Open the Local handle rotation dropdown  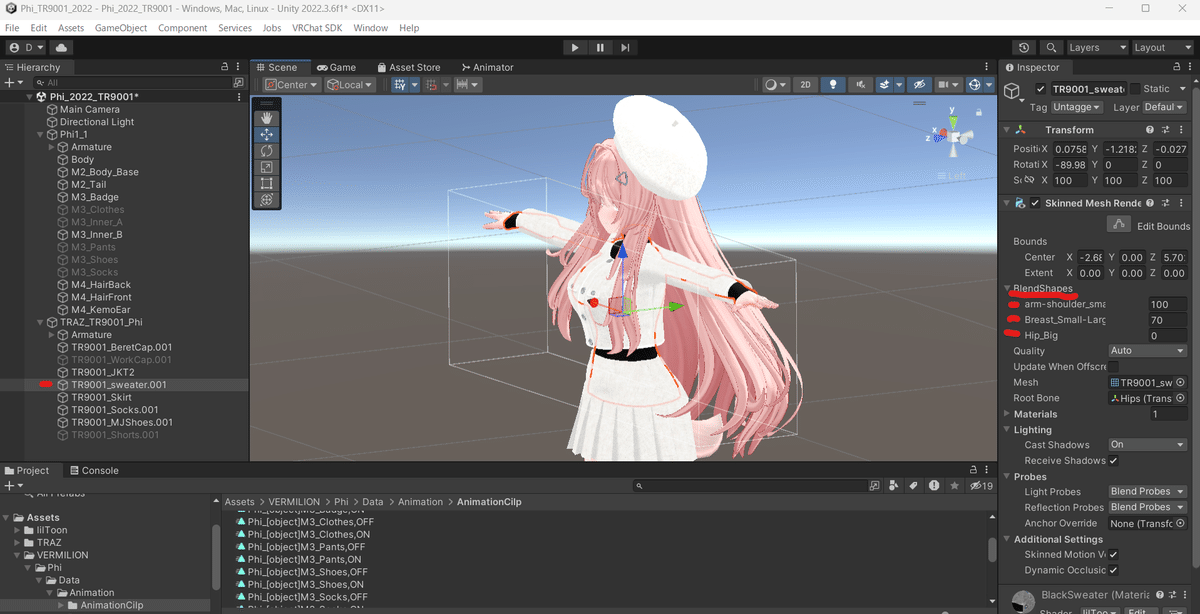click(x=350, y=85)
